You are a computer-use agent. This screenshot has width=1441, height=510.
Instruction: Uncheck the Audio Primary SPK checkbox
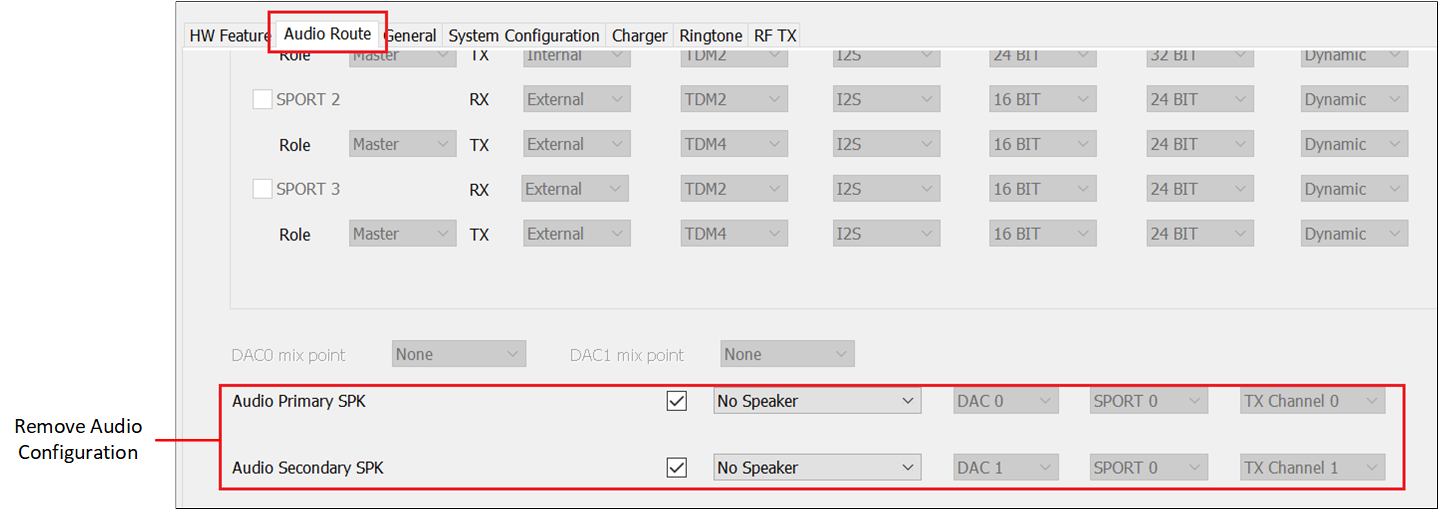tap(677, 401)
